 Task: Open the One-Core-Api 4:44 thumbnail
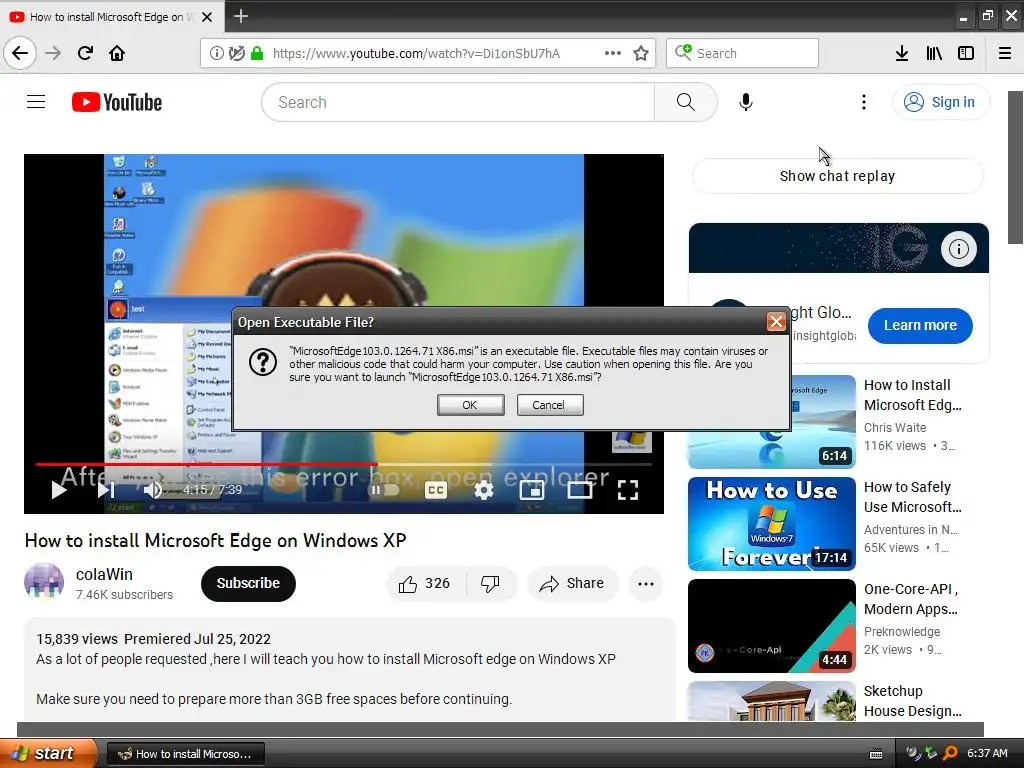pos(772,626)
